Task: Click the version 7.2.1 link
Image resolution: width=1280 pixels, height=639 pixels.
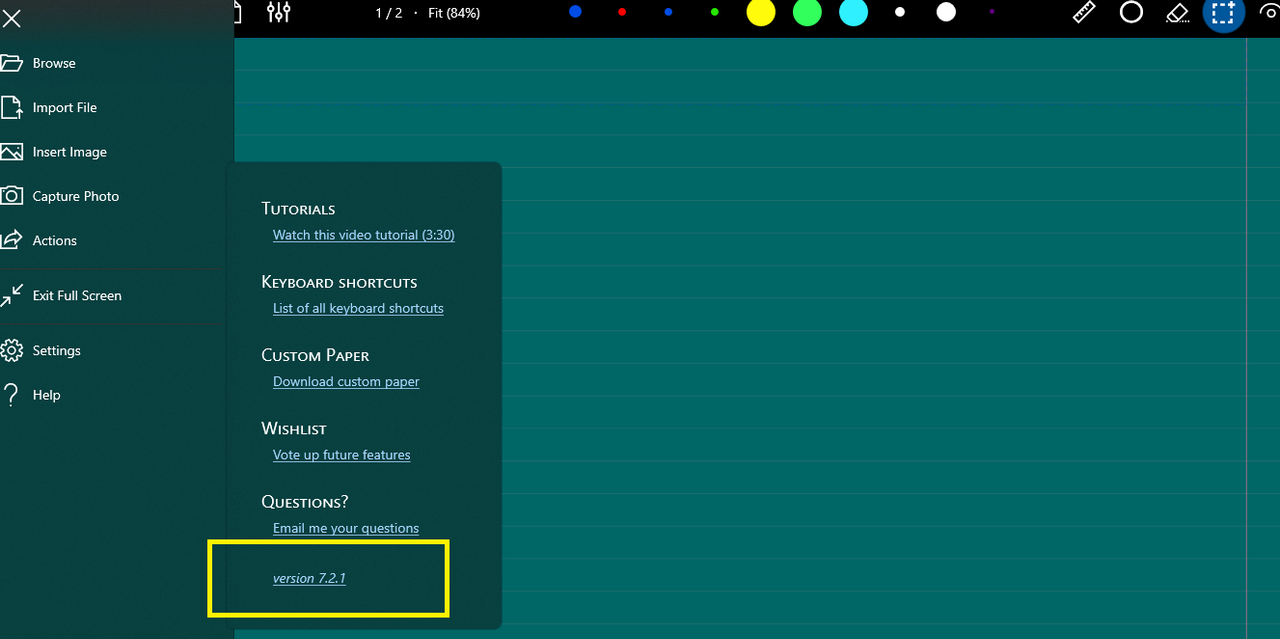Action: click(309, 578)
